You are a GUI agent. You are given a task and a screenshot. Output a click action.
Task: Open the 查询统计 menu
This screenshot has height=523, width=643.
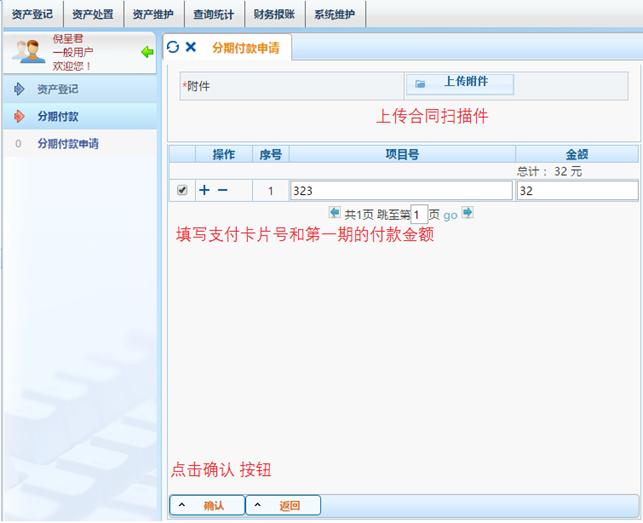[x=213, y=14]
